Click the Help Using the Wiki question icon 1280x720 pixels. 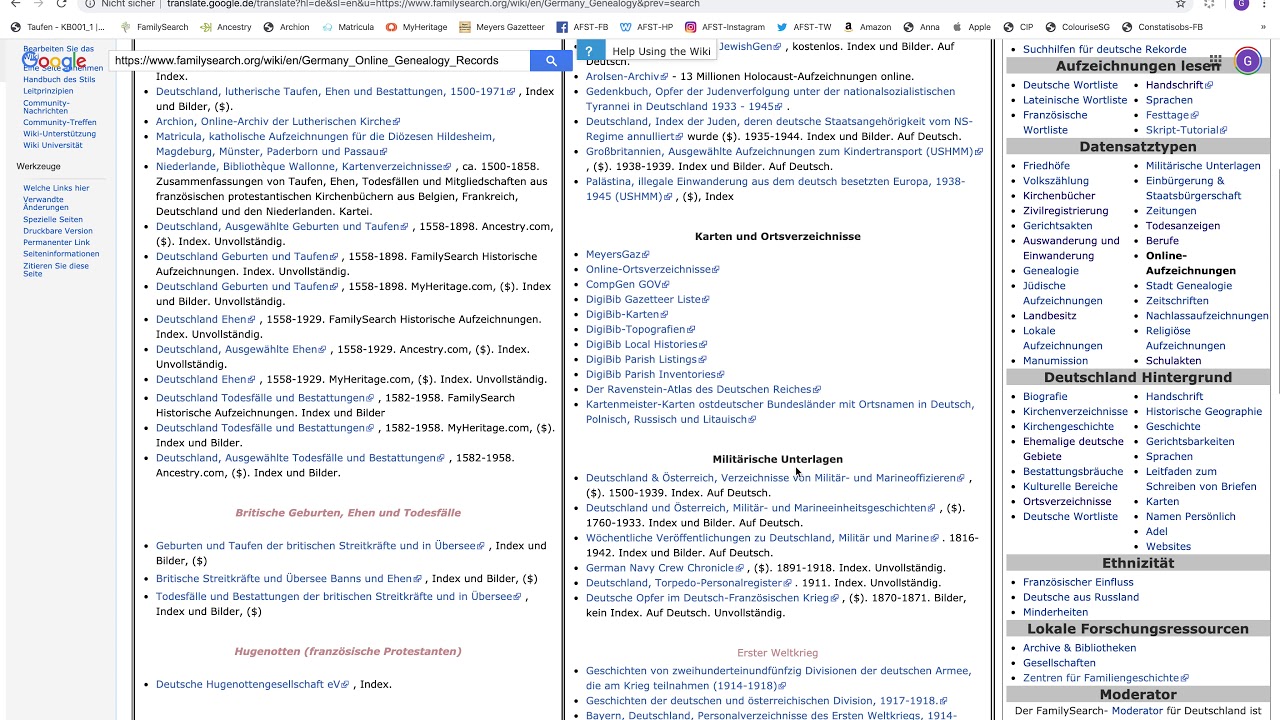[589, 51]
